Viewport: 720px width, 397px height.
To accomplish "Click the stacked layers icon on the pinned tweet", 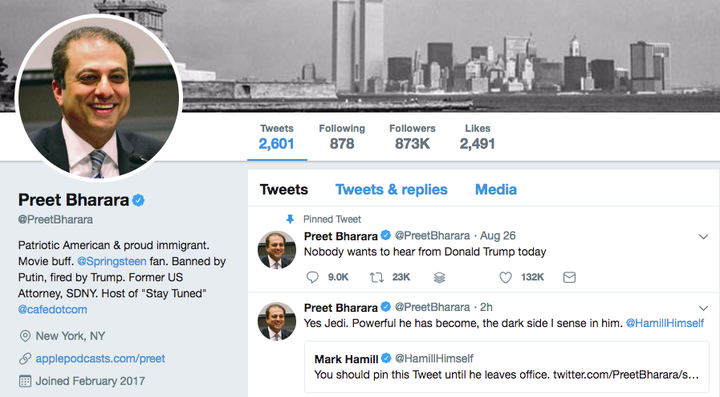I will [439, 277].
